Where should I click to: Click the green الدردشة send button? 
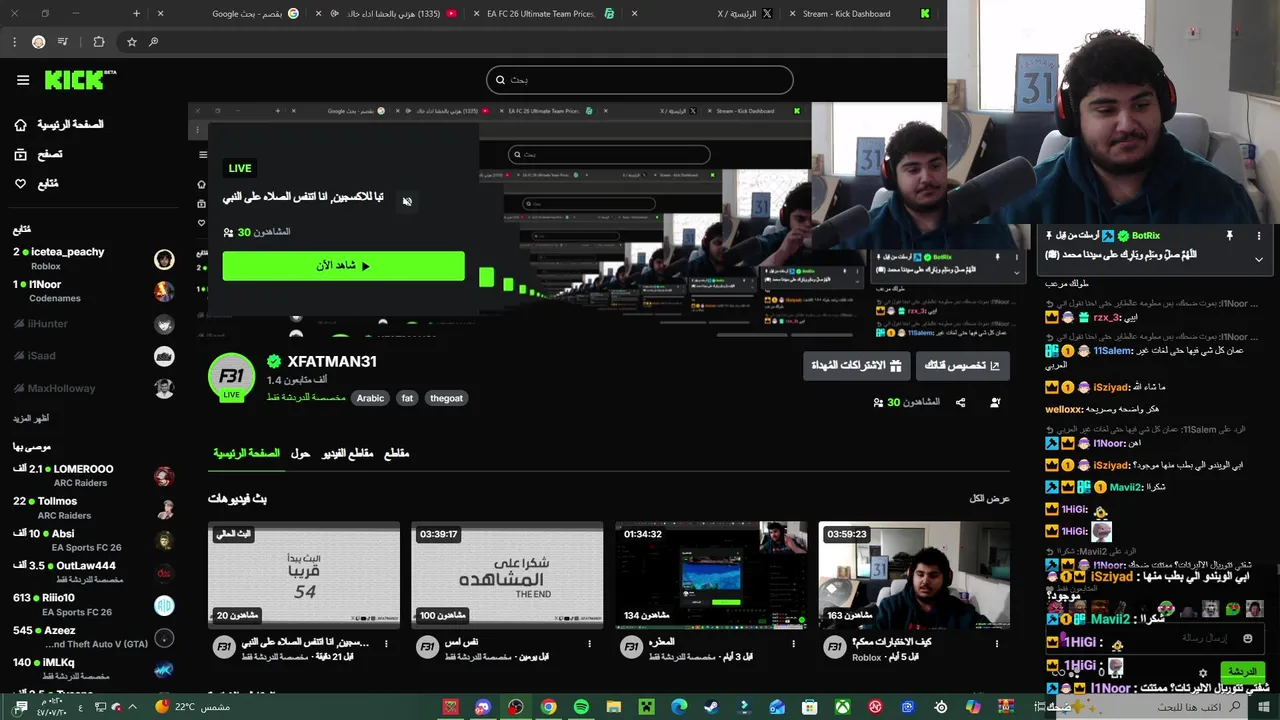1241,672
